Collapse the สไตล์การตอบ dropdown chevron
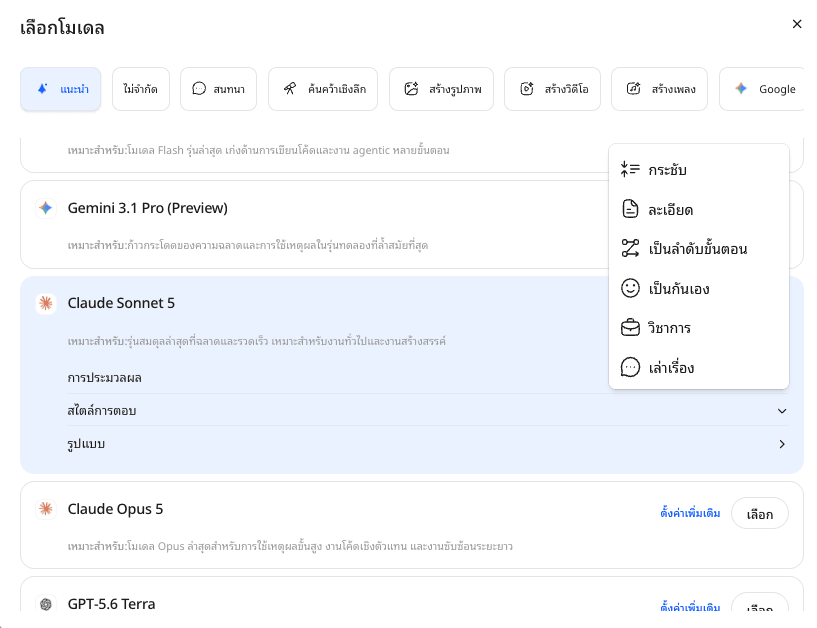 [x=782, y=411]
